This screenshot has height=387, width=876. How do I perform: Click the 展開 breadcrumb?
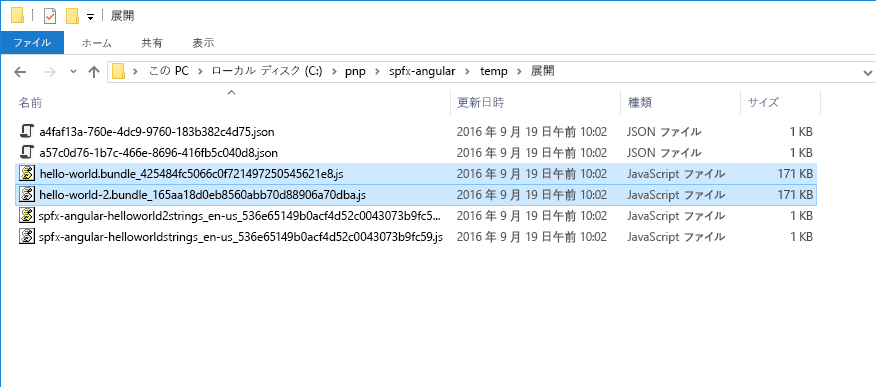(542, 71)
